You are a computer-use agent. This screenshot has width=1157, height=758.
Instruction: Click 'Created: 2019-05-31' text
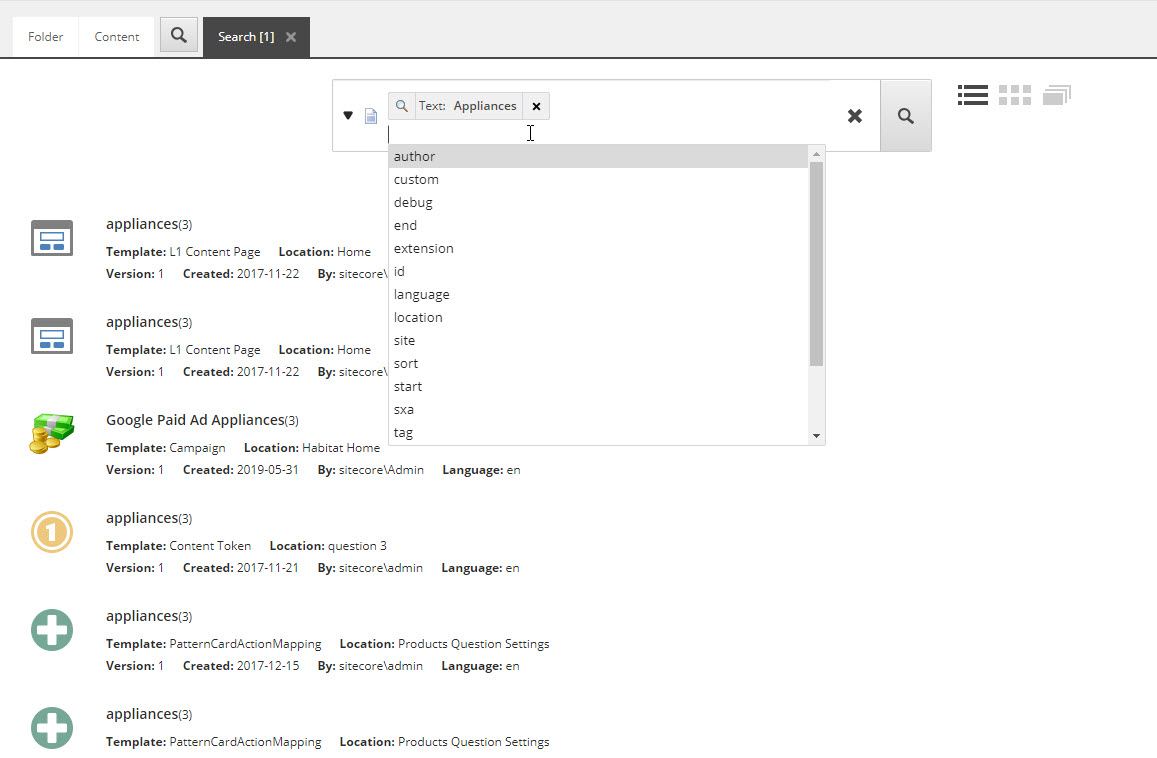[x=241, y=470]
